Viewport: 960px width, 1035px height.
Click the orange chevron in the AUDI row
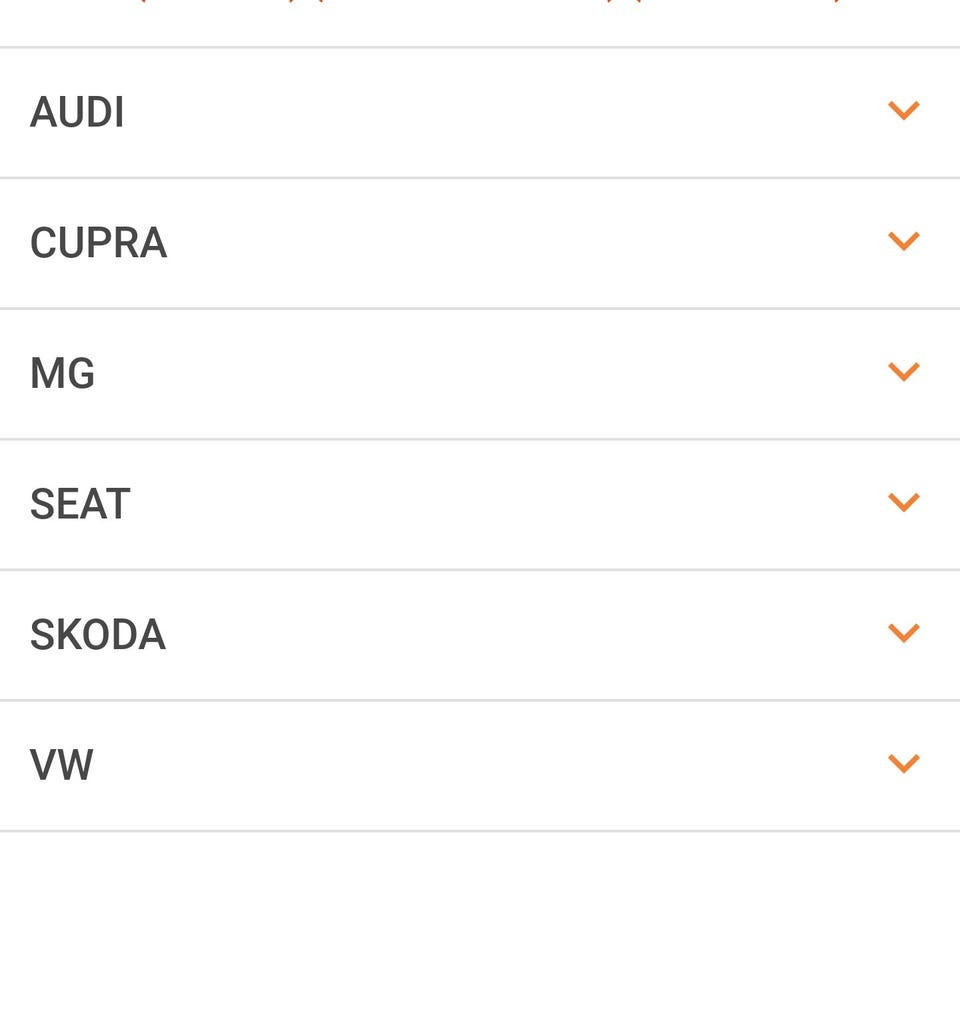(903, 111)
